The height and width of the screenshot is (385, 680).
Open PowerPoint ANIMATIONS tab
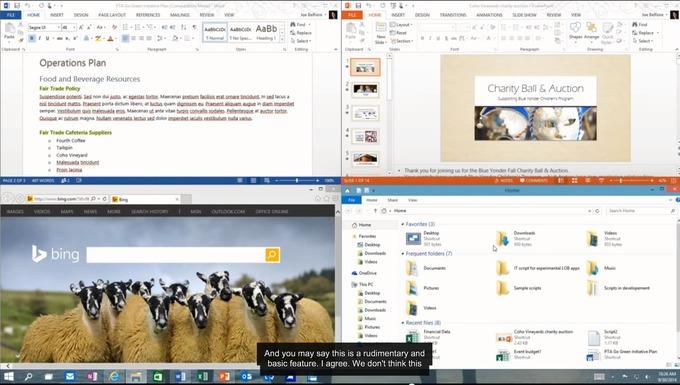click(489, 15)
